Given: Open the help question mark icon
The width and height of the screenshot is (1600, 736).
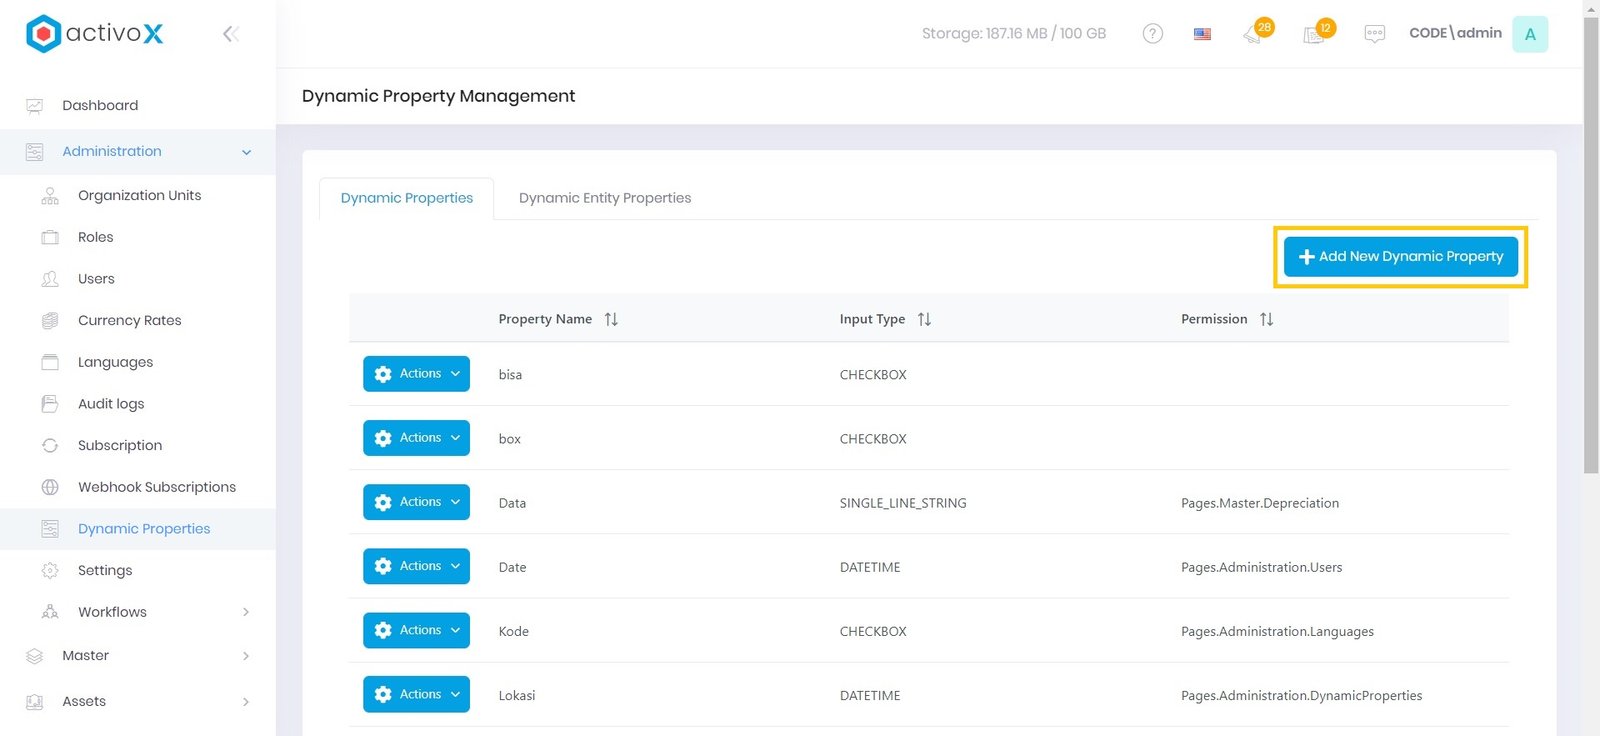Looking at the screenshot, I should point(1152,34).
